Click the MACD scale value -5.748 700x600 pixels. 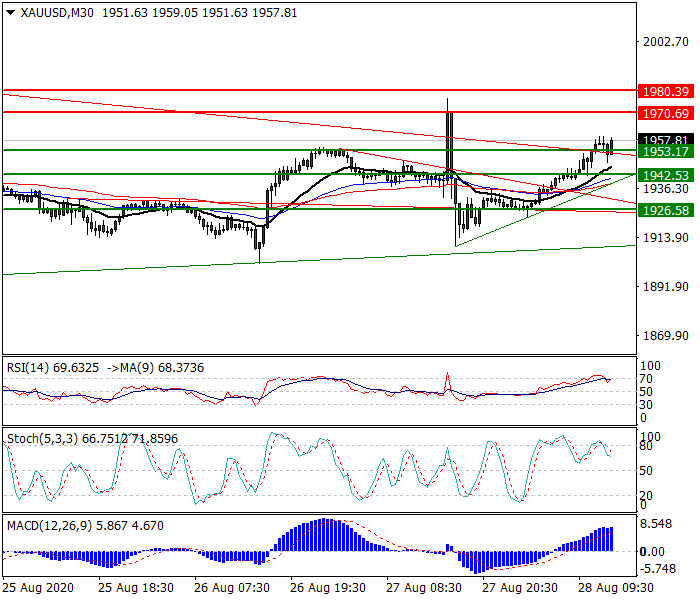coord(658,569)
